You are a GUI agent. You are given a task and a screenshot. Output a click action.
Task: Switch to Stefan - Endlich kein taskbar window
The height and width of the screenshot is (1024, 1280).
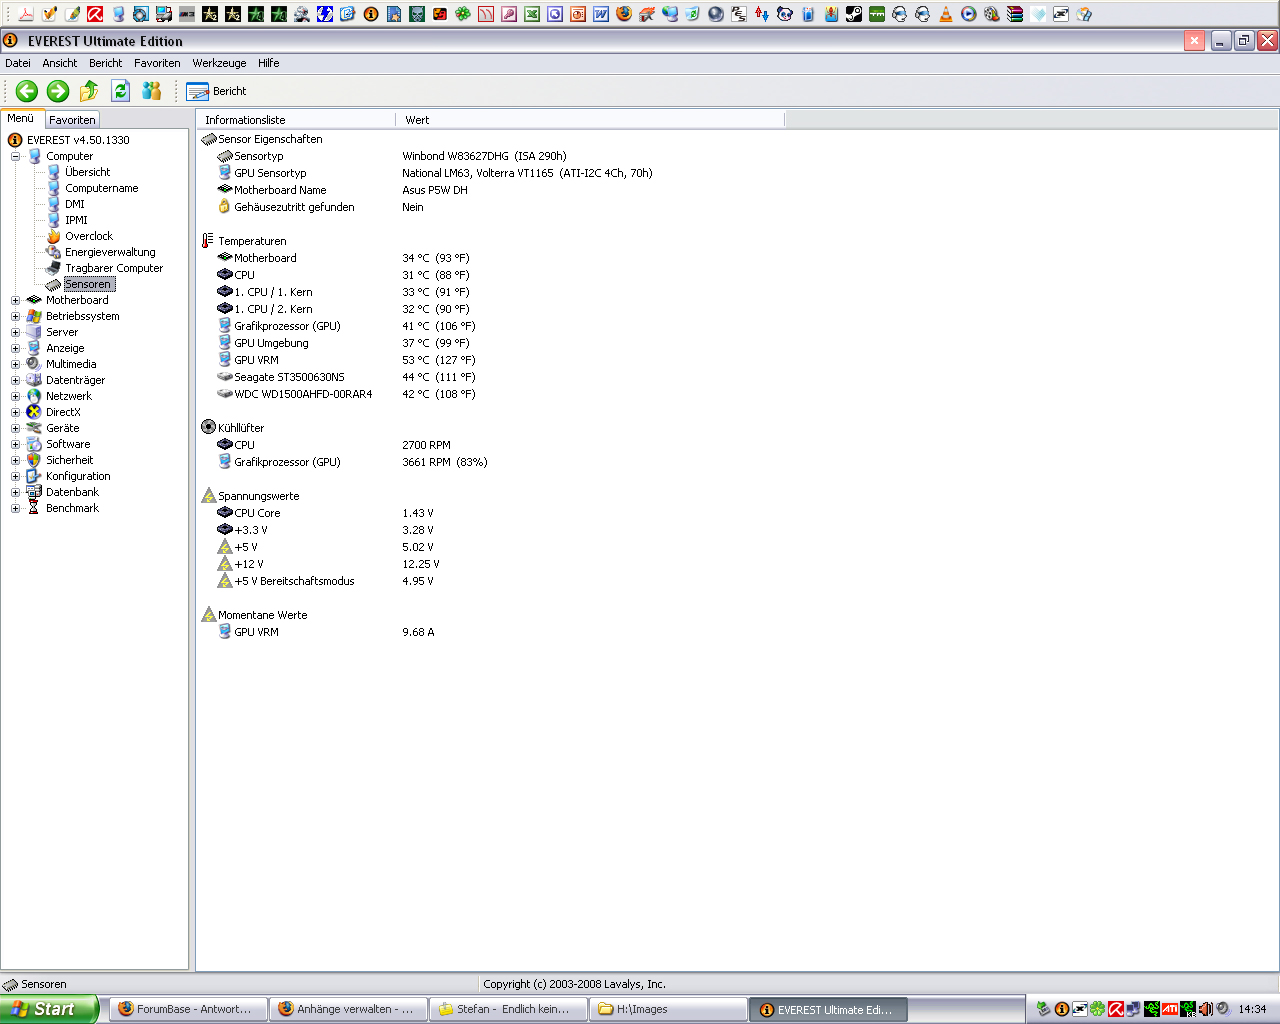point(508,1009)
